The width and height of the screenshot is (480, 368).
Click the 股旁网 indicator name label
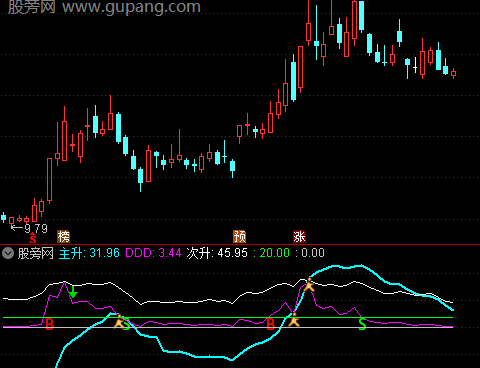coord(36,253)
